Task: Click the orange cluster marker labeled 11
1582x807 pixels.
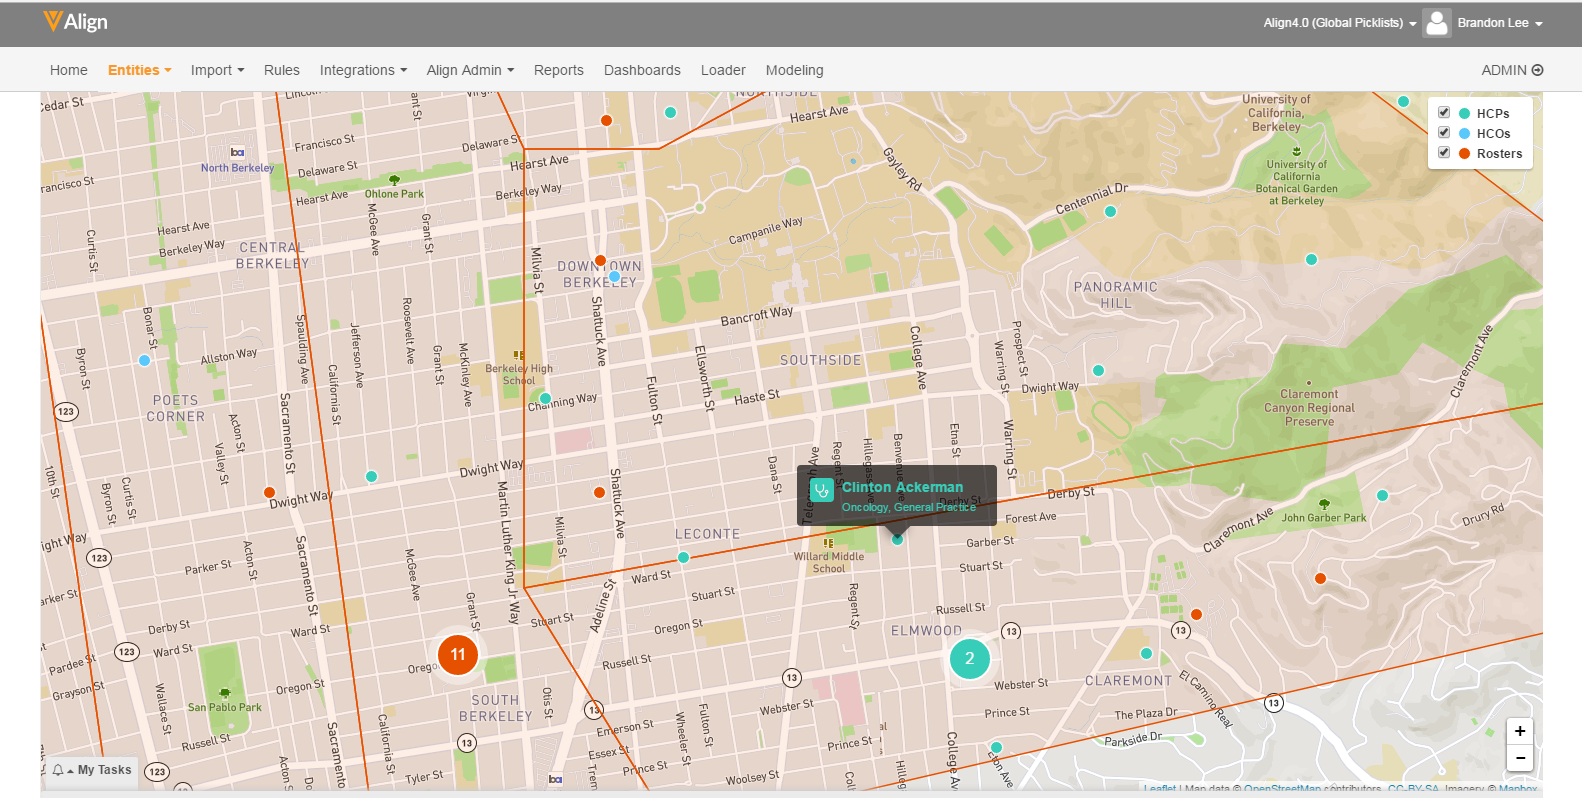Action: pyautogui.click(x=458, y=654)
